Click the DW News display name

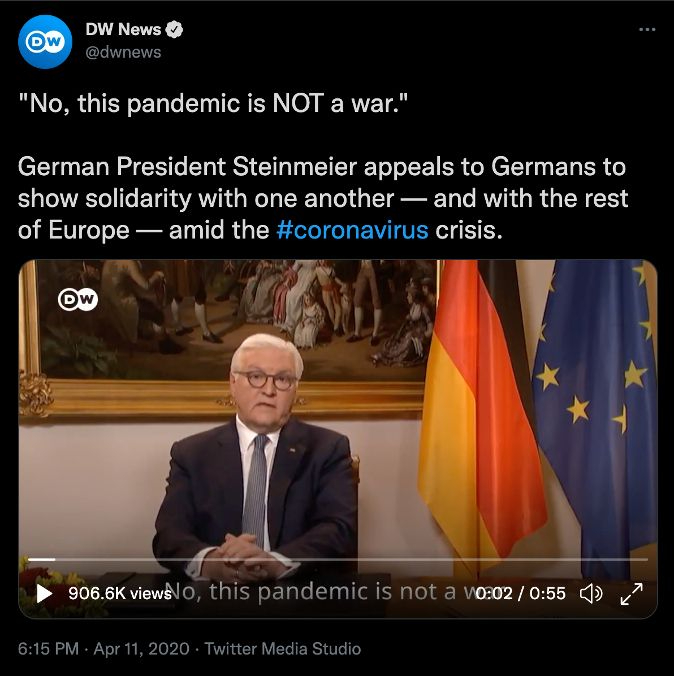tap(123, 29)
